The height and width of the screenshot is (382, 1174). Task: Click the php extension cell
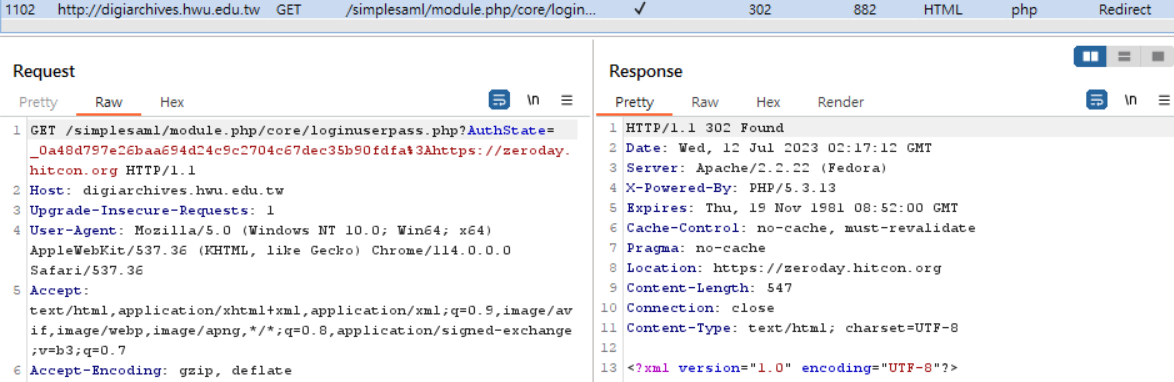pos(1024,10)
